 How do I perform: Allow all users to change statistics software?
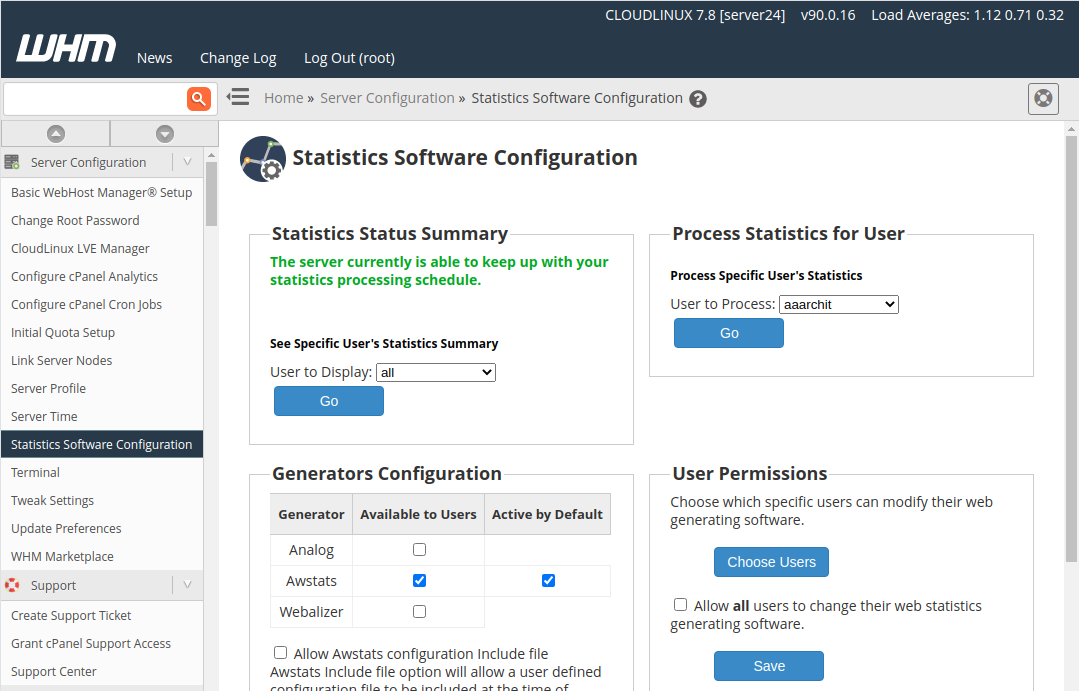(x=680, y=604)
